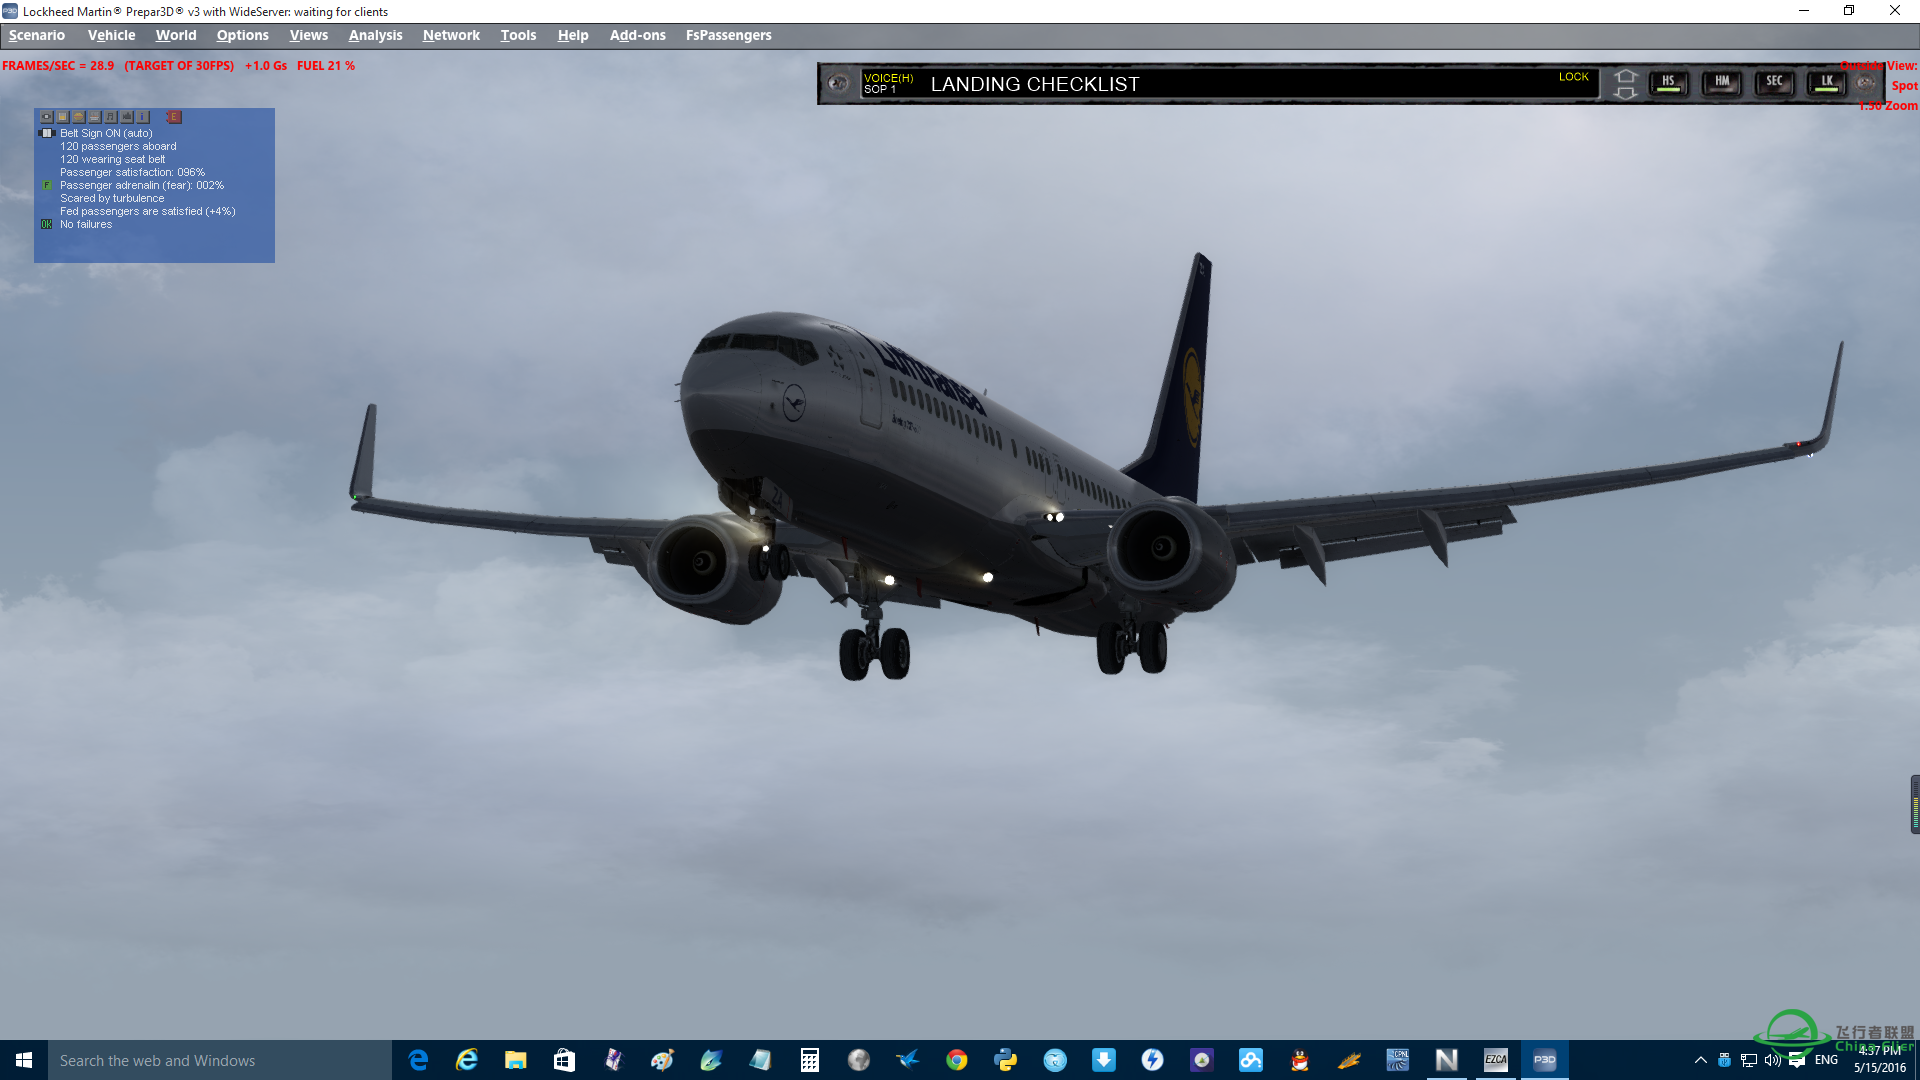1920x1080 pixels.
Task: Toggle the No failures status indicator
Action: [47, 224]
